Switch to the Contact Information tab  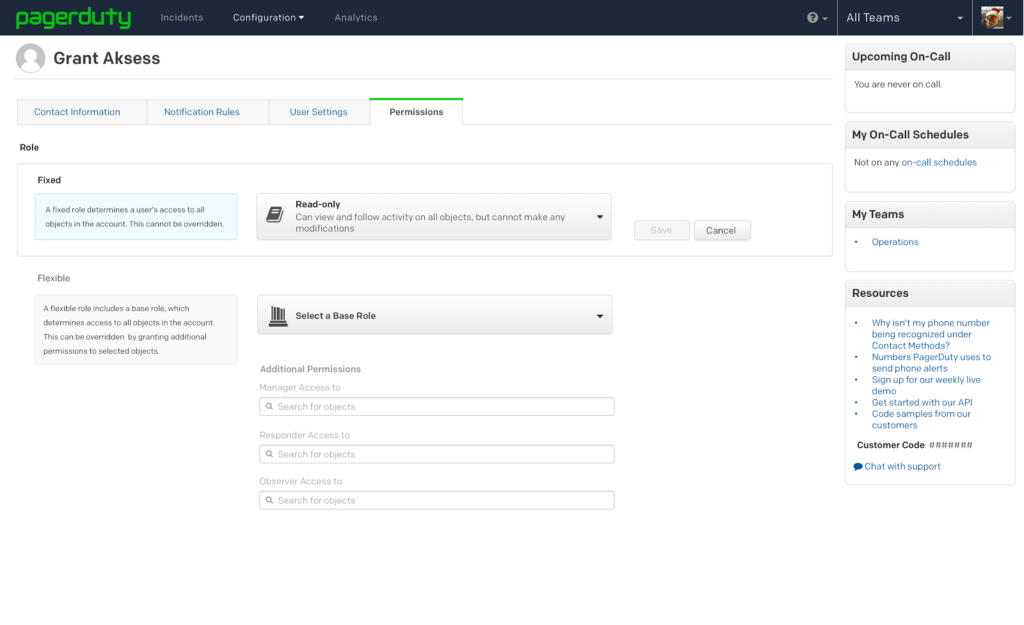[77, 112]
